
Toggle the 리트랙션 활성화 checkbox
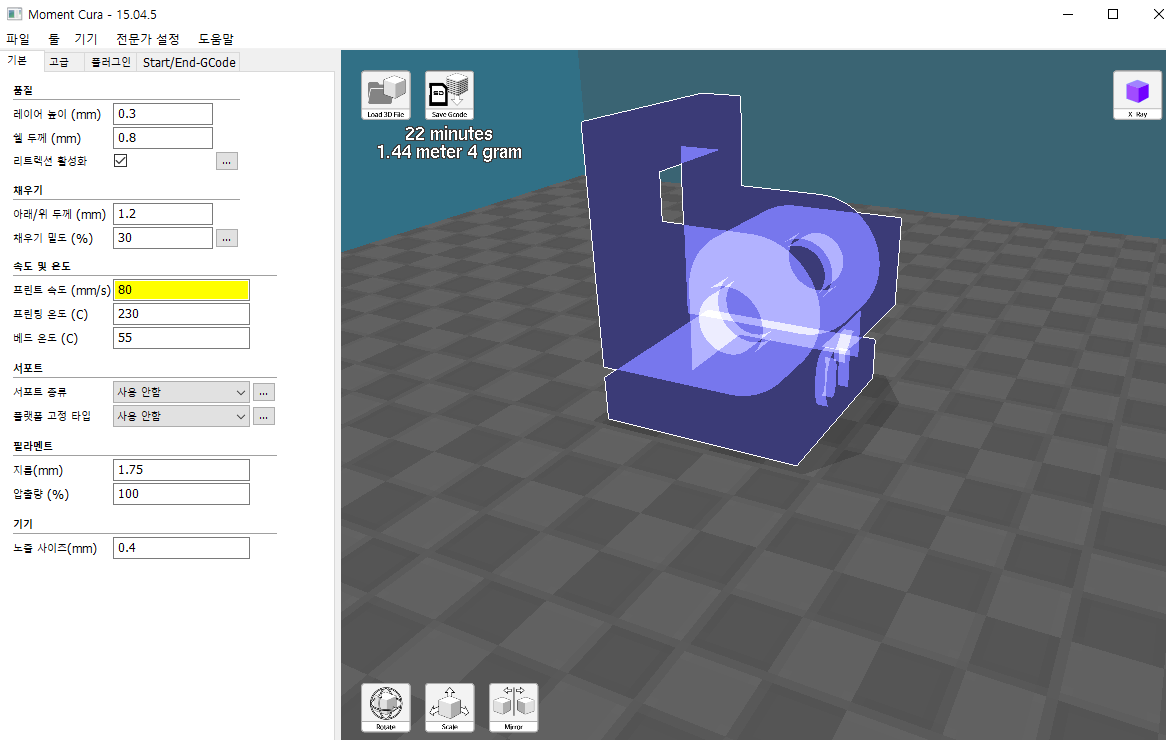point(120,161)
